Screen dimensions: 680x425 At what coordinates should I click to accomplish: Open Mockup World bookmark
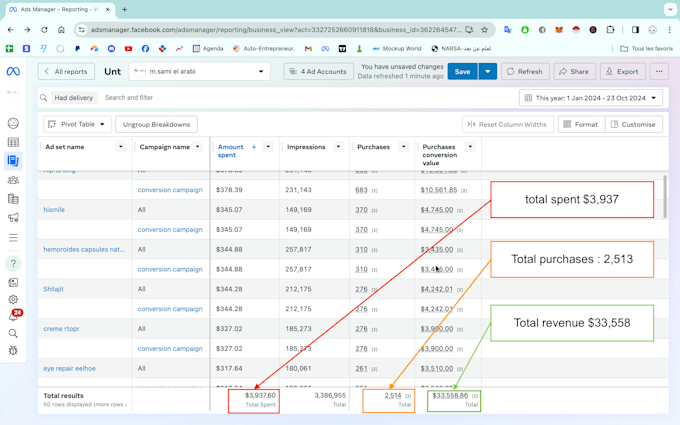(397, 49)
